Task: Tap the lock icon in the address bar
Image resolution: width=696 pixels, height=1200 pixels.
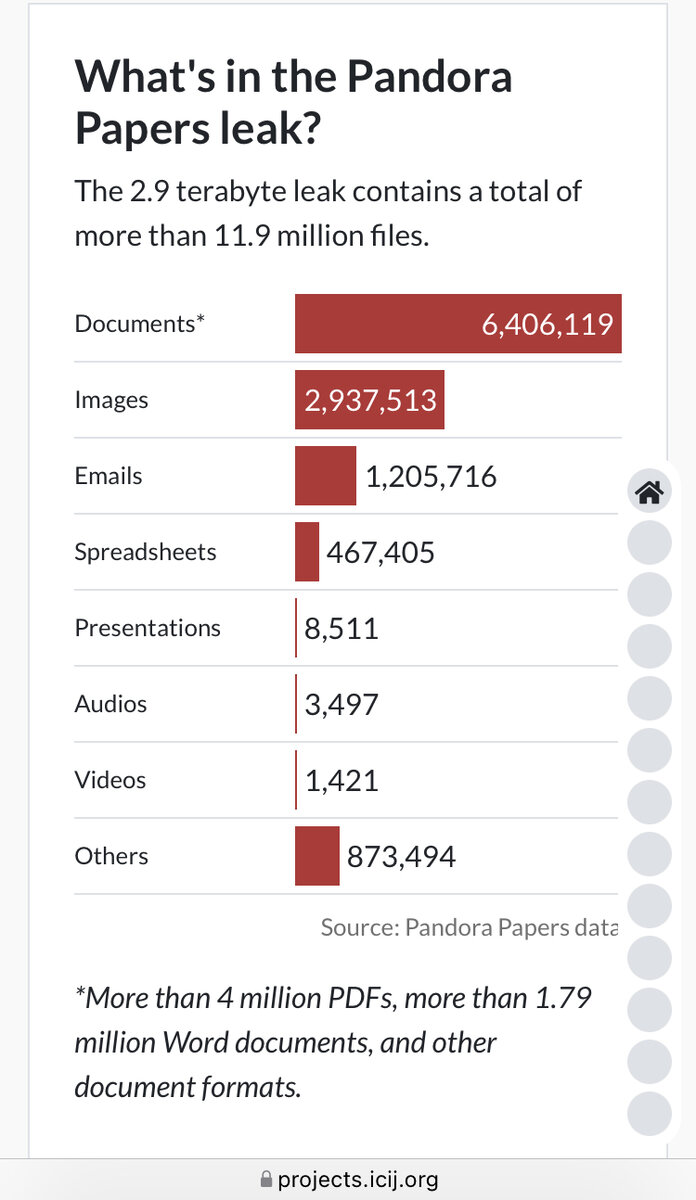Action: click(266, 1180)
